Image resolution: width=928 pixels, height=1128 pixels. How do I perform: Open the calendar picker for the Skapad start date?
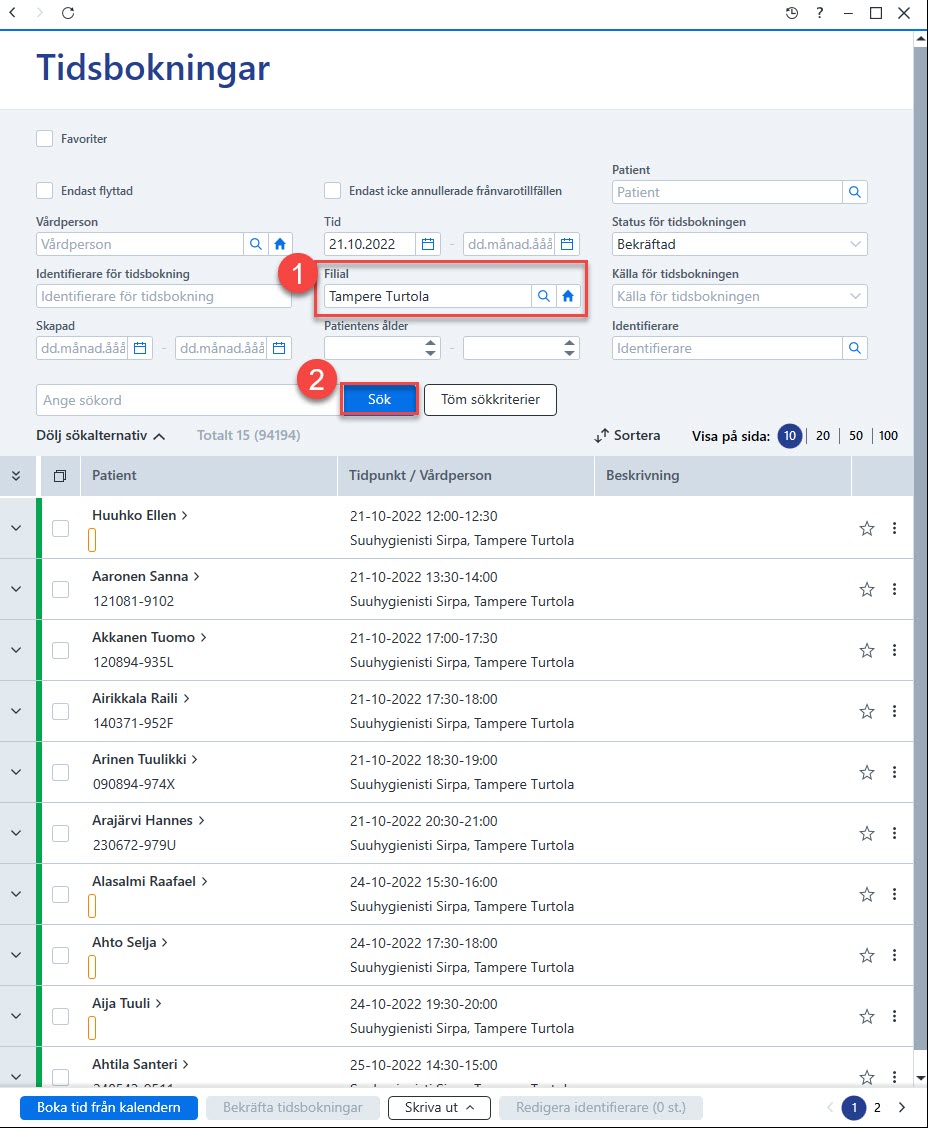click(140, 348)
